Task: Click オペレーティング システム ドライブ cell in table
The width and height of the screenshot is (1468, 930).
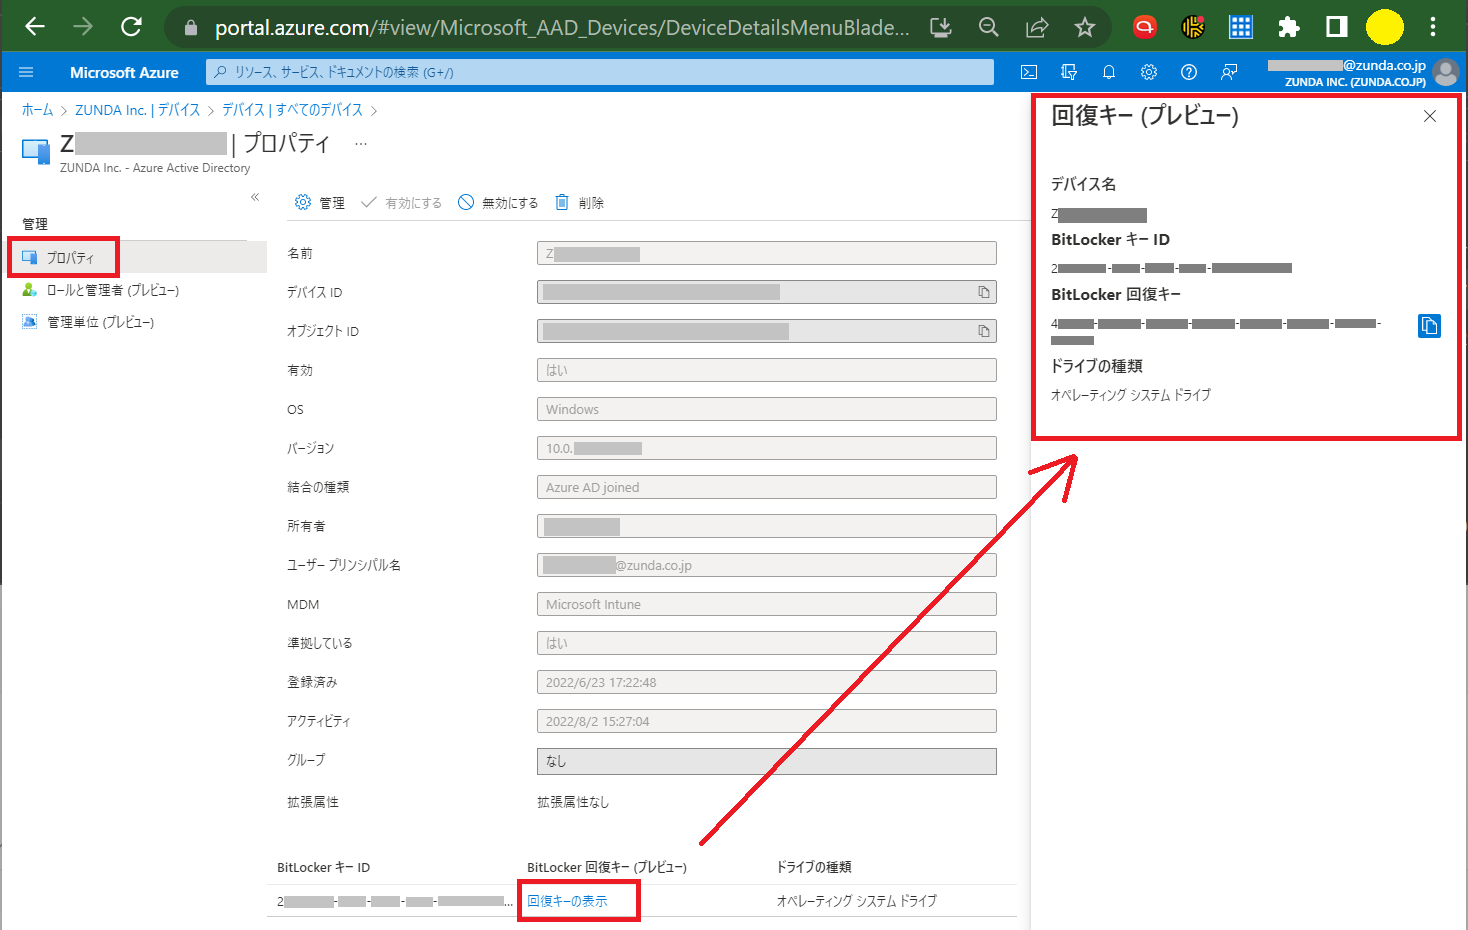Action: point(857,901)
